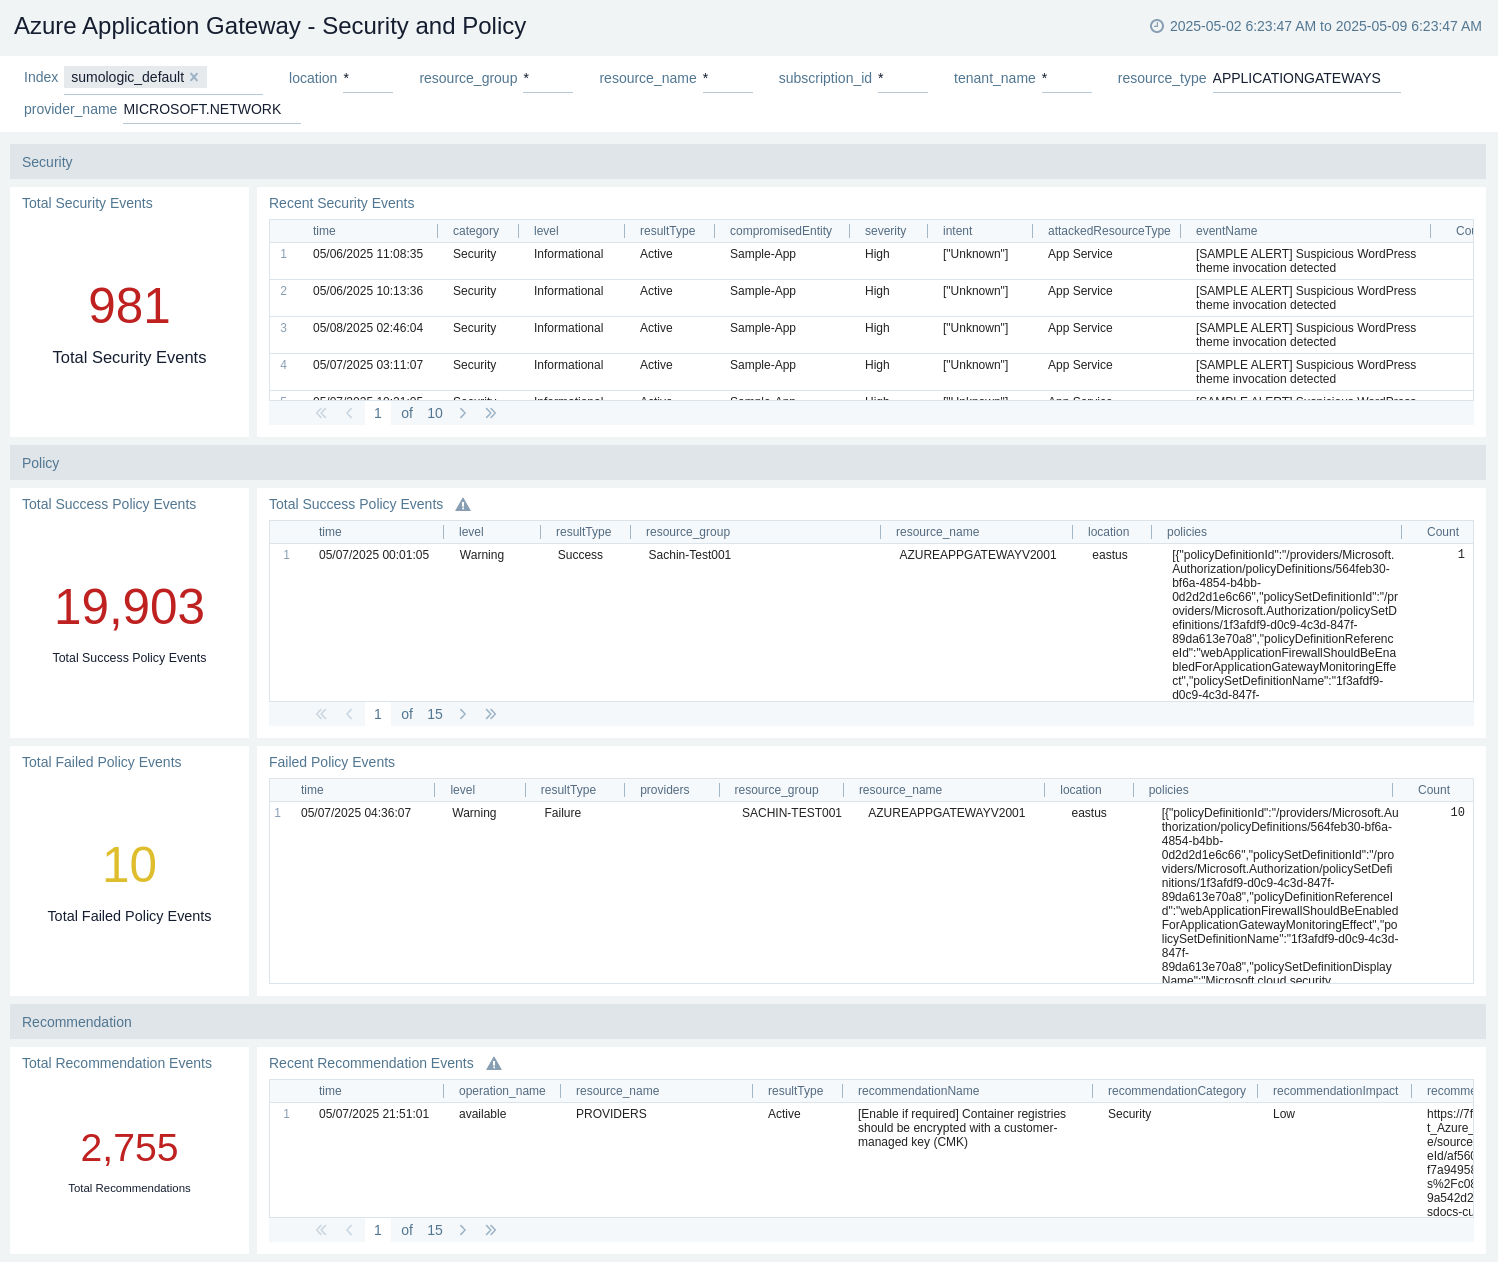Sort security events by eventName column

[1226, 231]
